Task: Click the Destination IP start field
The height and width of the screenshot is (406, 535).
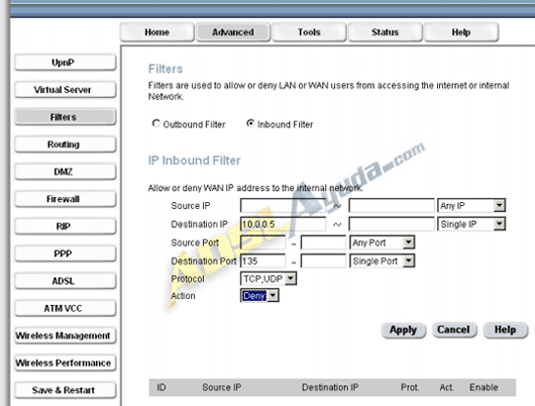Action: point(283,224)
